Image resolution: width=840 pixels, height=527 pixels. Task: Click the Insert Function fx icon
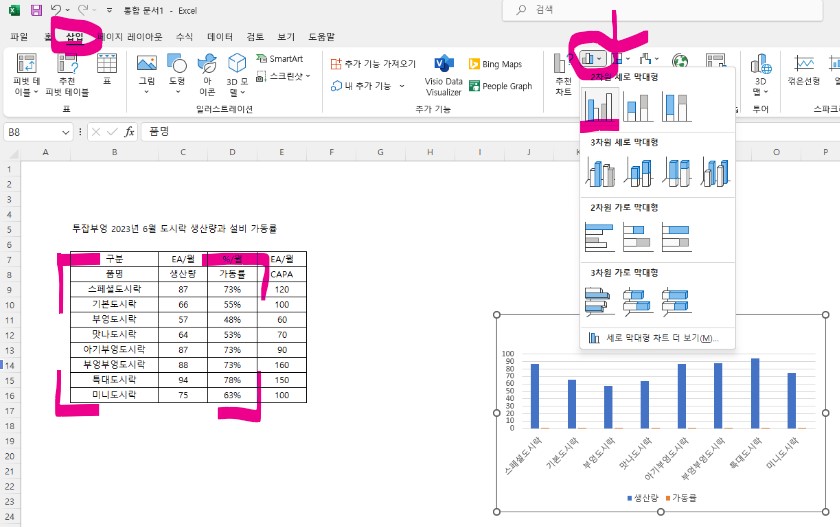click(x=129, y=132)
